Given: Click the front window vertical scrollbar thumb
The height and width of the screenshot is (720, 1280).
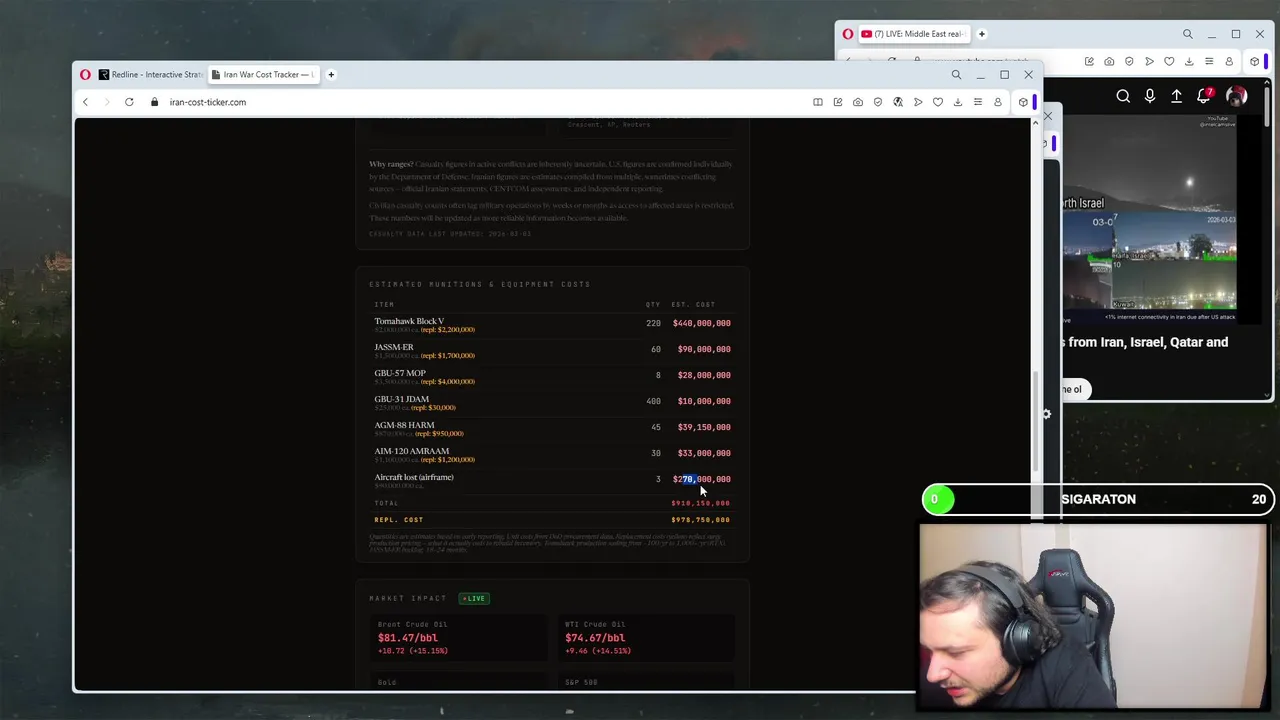Looking at the screenshot, I should [x=1035, y=421].
